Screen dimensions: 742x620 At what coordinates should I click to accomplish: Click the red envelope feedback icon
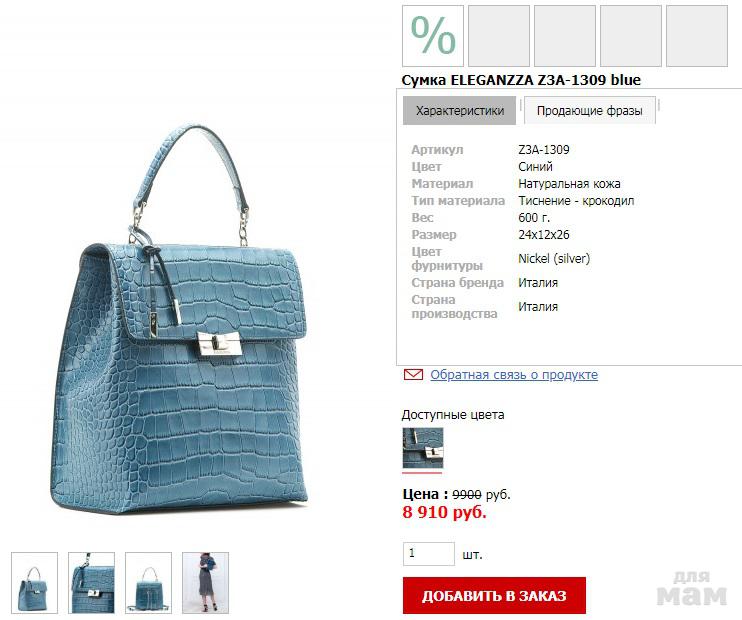[413, 374]
